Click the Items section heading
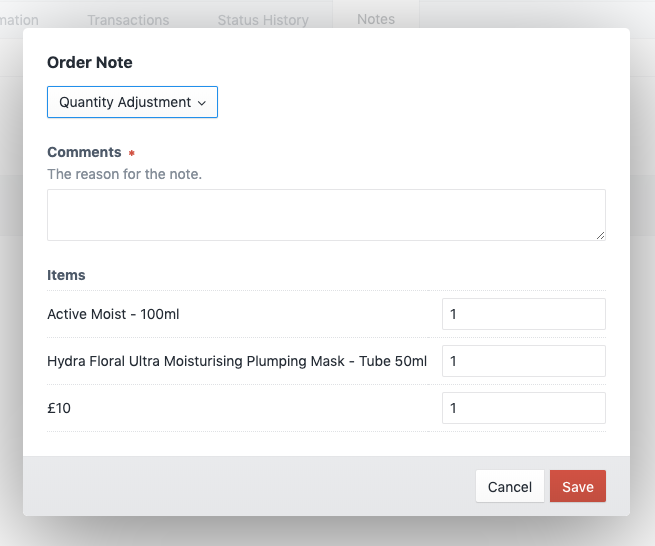The width and height of the screenshot is (655, 546). coord(66,275)
